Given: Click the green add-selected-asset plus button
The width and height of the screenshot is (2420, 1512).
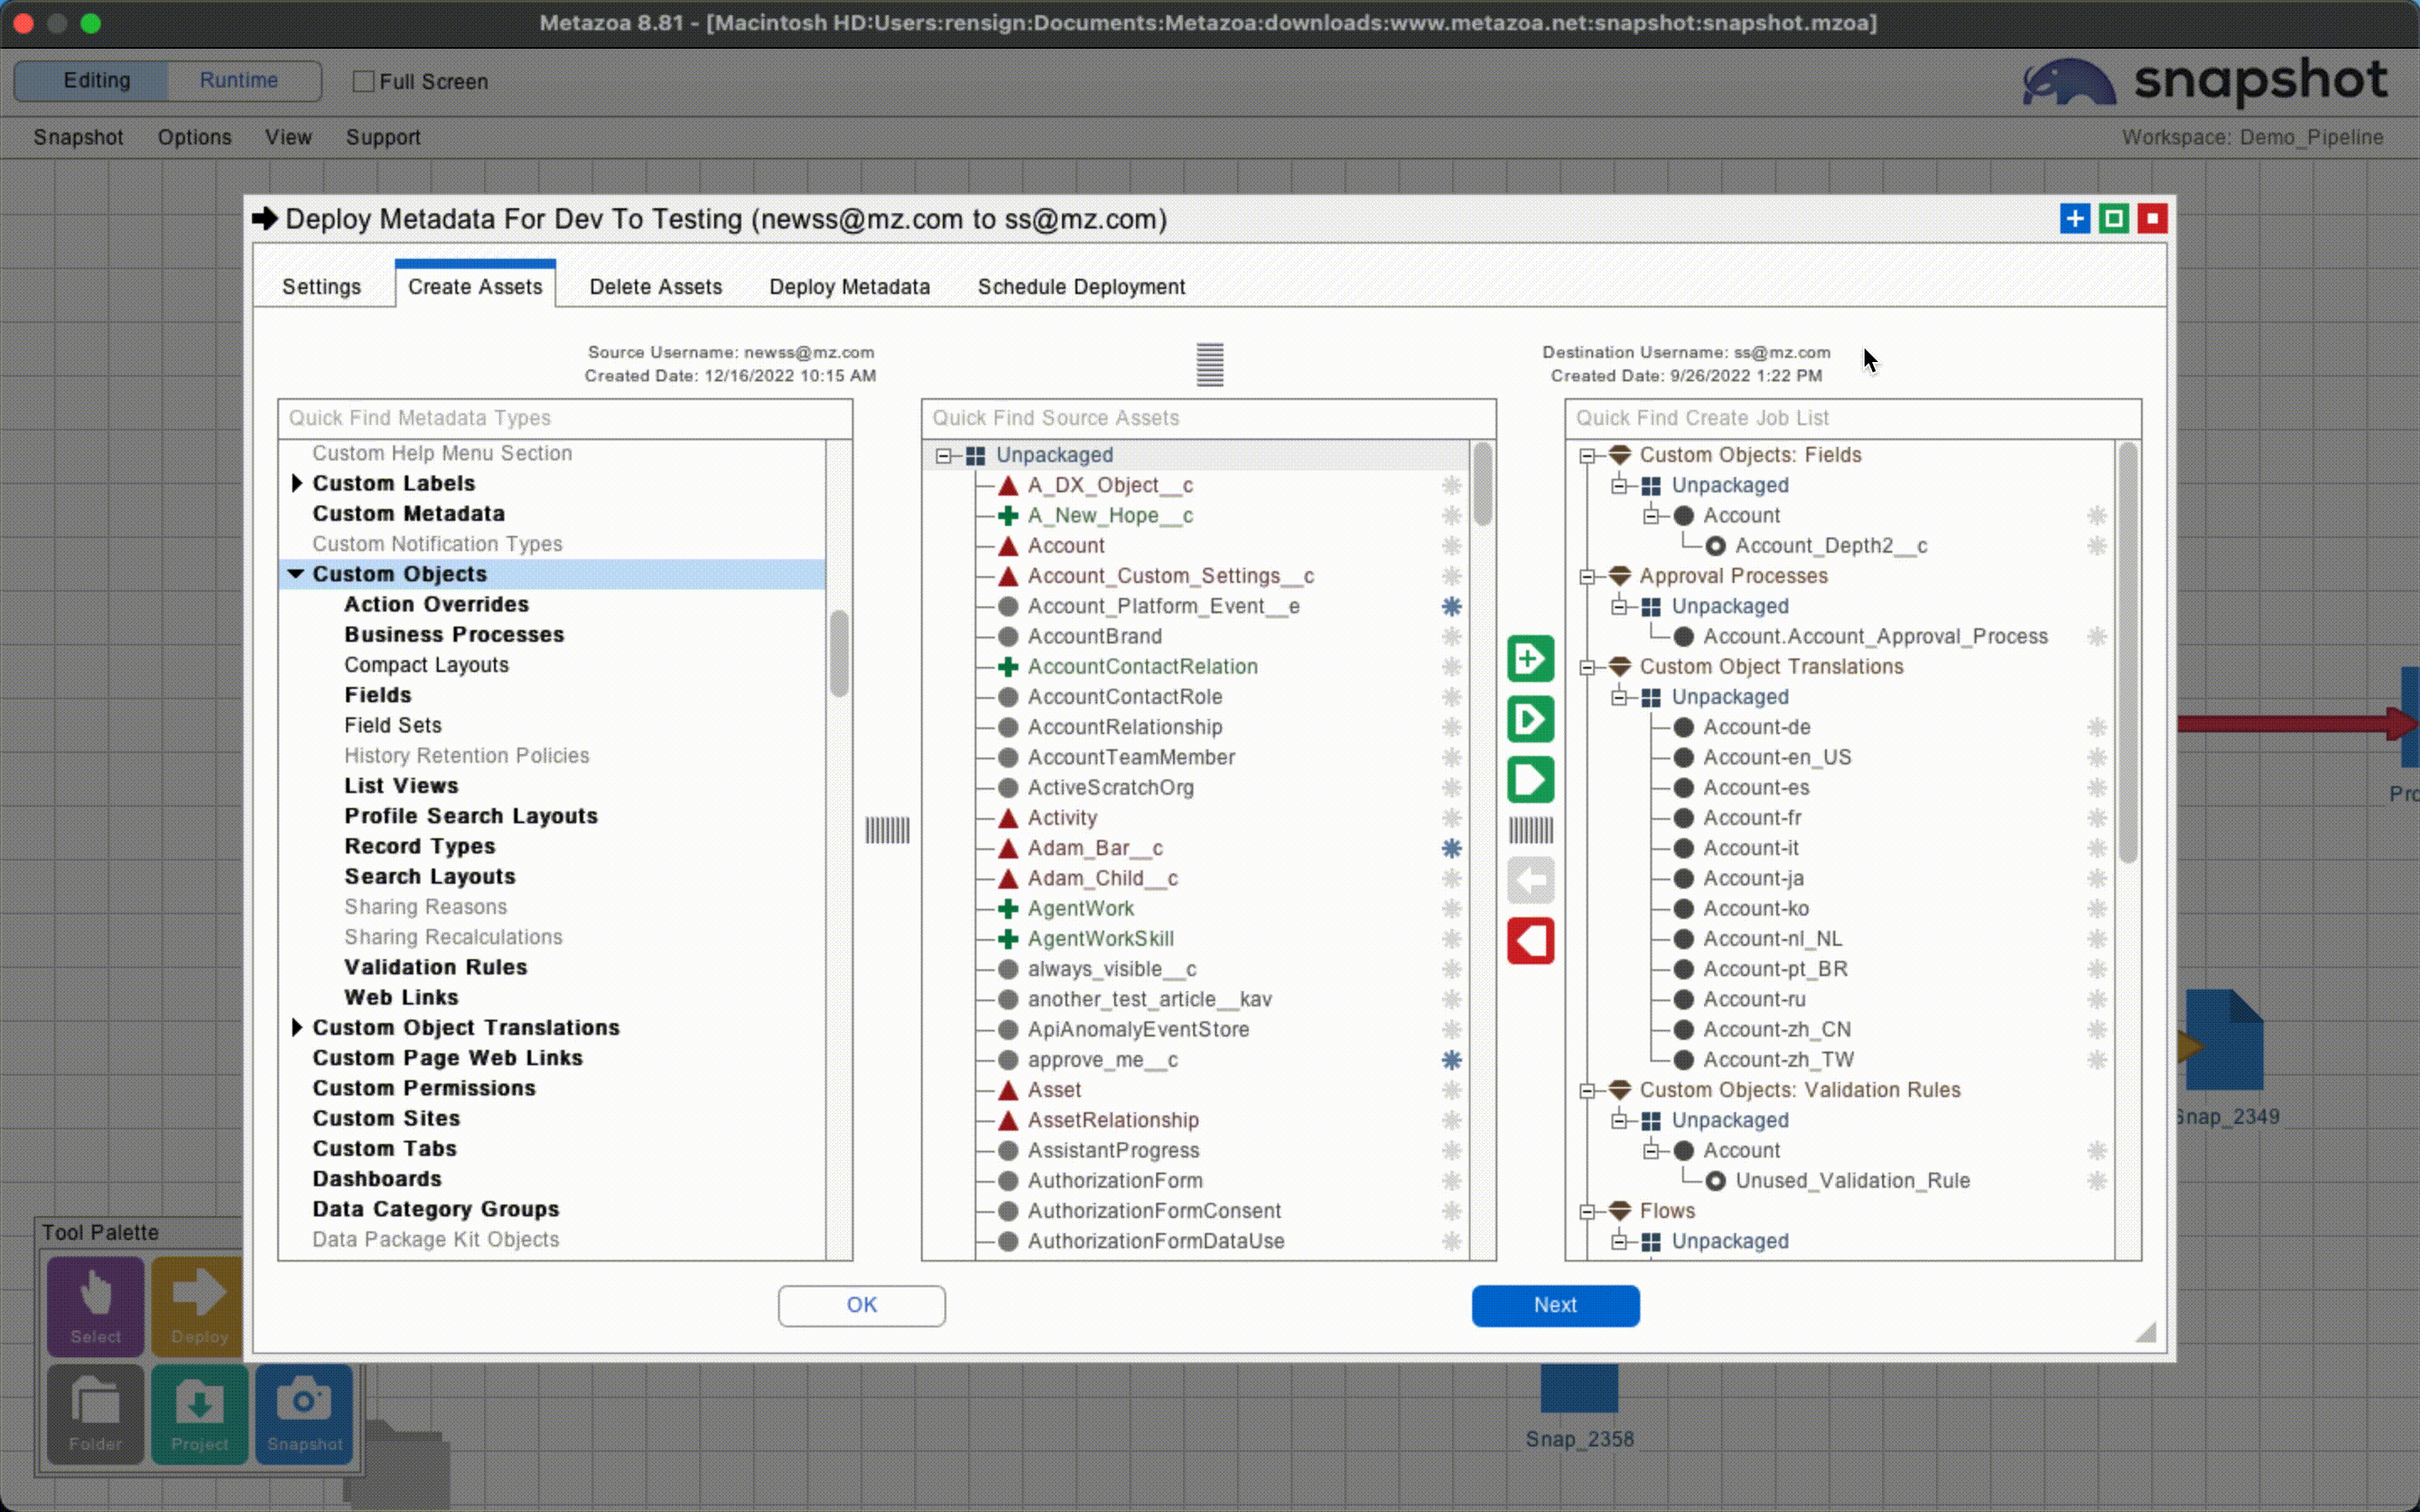Looking at the screenshot, I should [x=1530, y=659].
